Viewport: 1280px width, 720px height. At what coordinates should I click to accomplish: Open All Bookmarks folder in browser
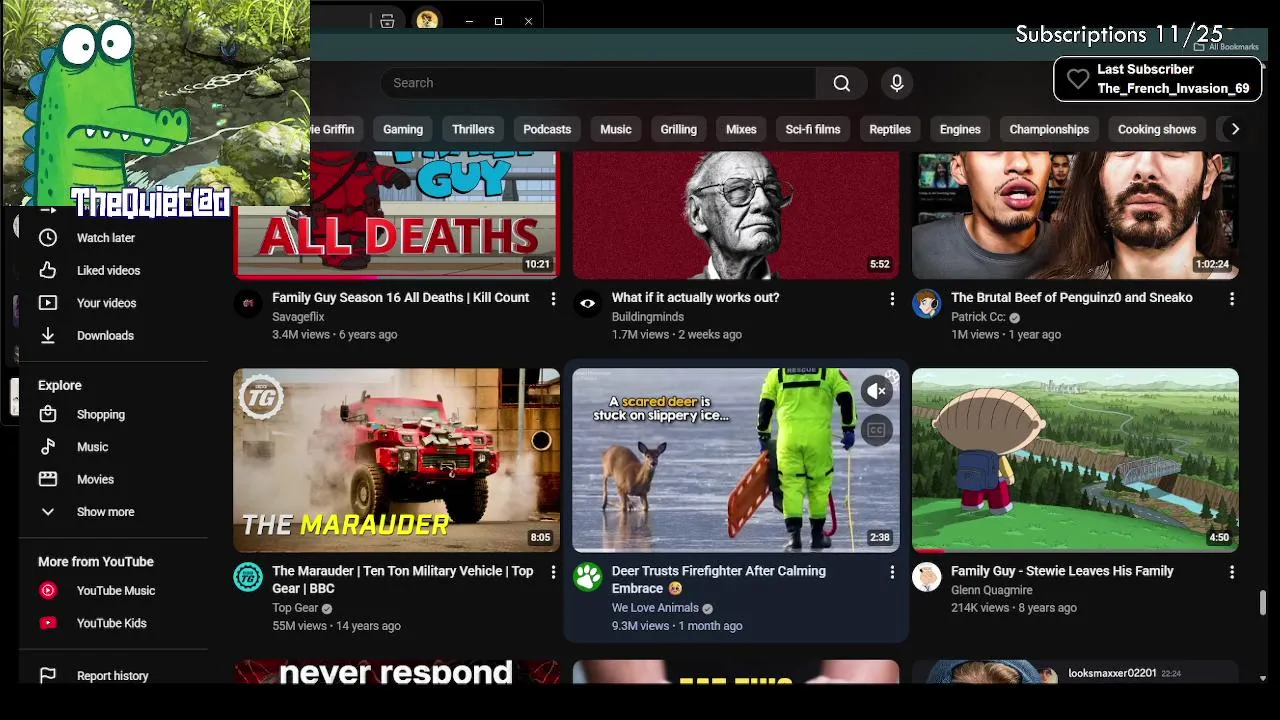point(1226,47)
